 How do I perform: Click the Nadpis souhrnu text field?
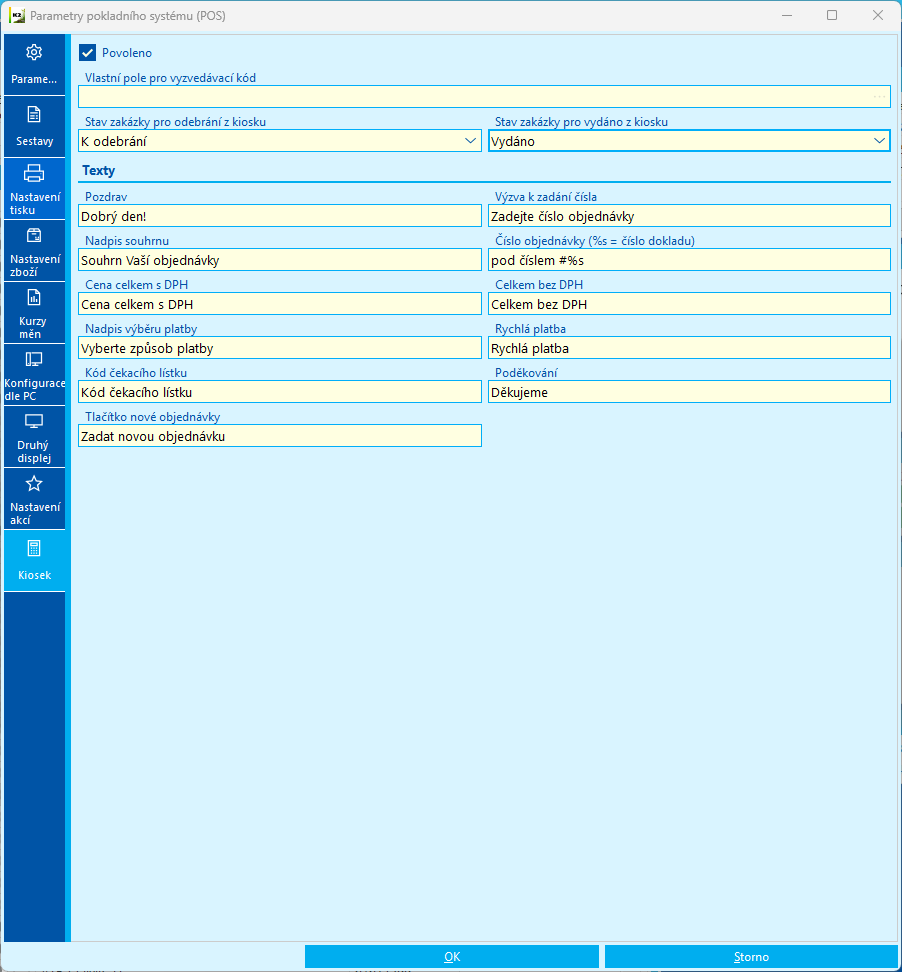click(x=280, y=260)
